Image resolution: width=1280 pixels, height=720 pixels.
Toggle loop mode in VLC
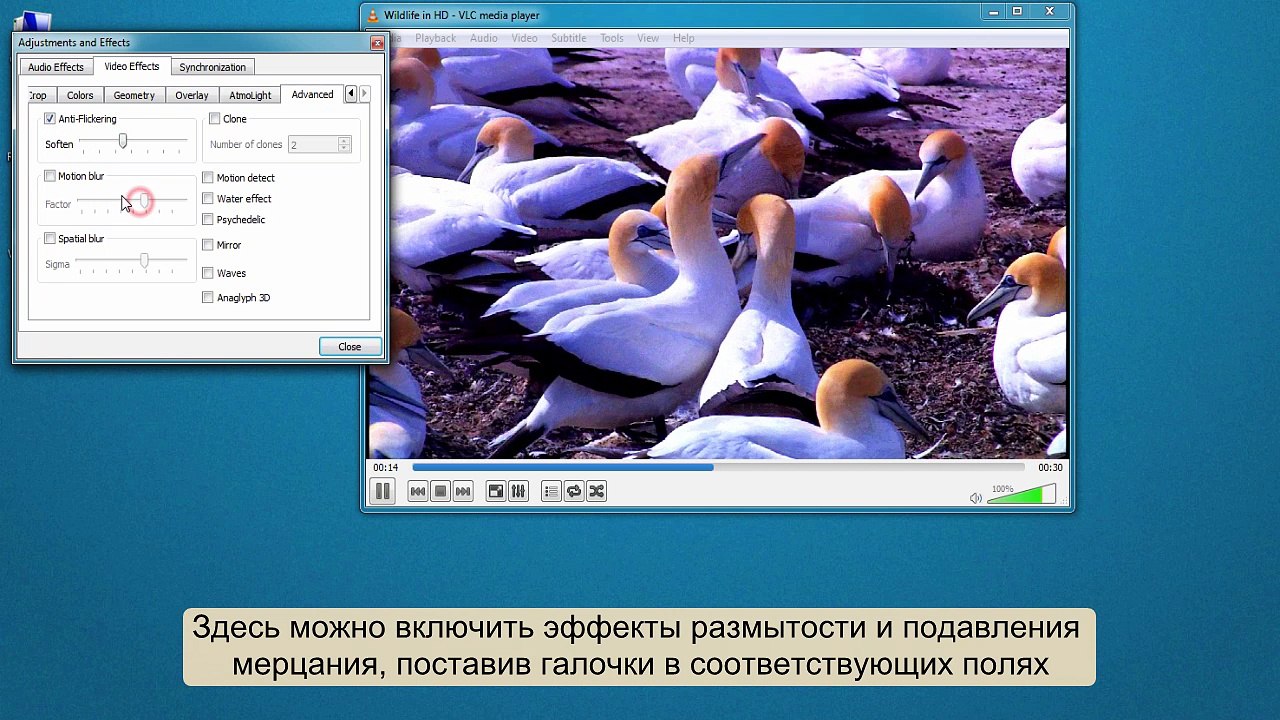574,491
